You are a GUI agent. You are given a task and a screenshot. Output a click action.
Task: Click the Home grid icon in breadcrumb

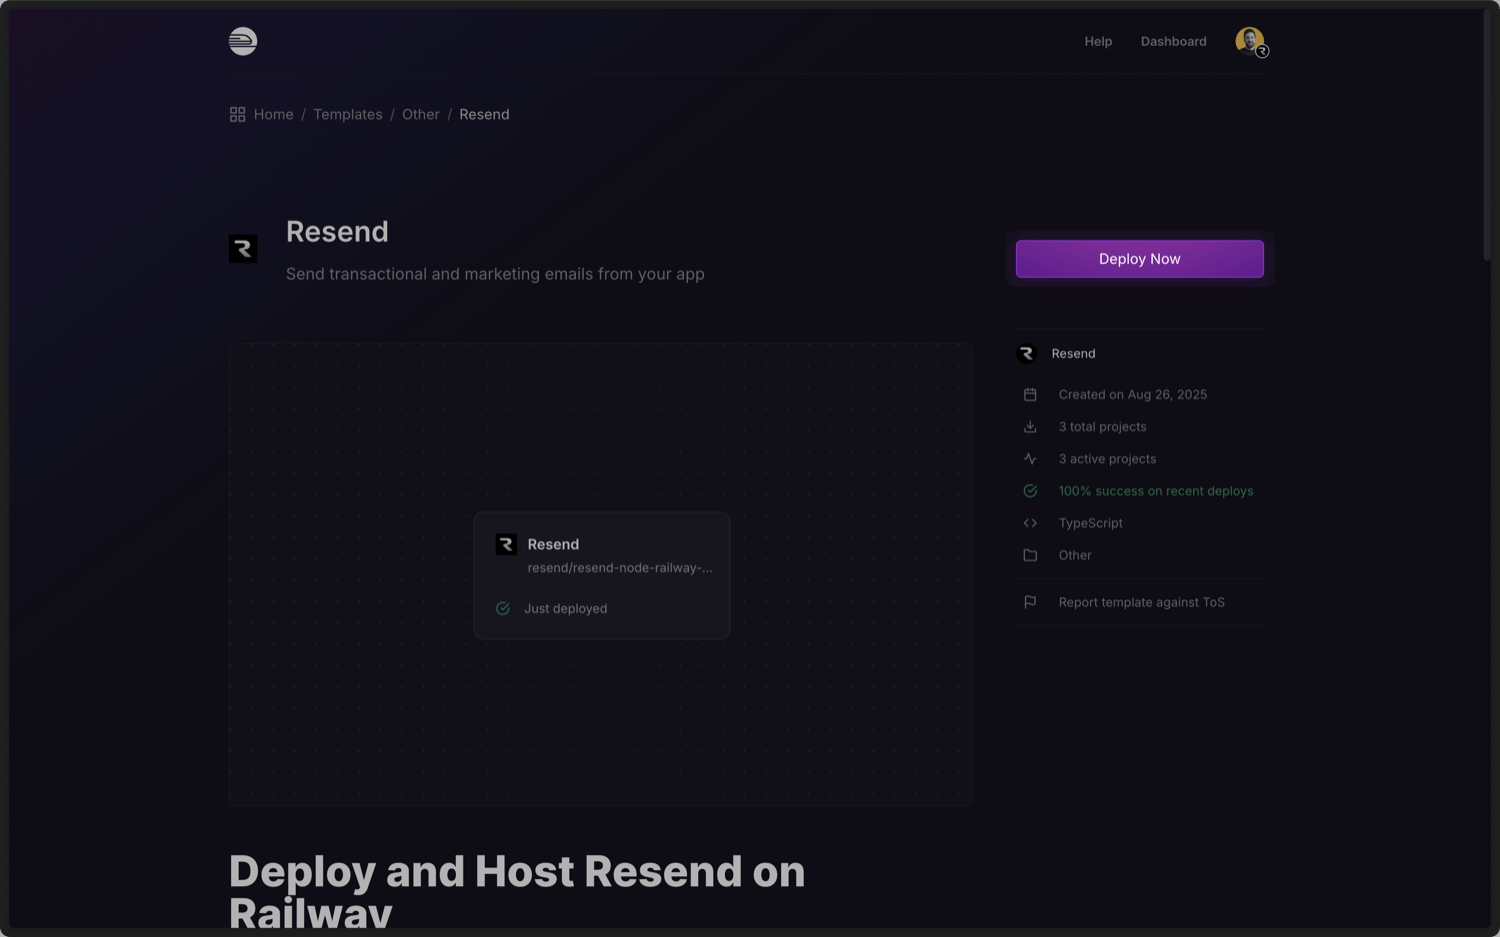pos(237,115)
